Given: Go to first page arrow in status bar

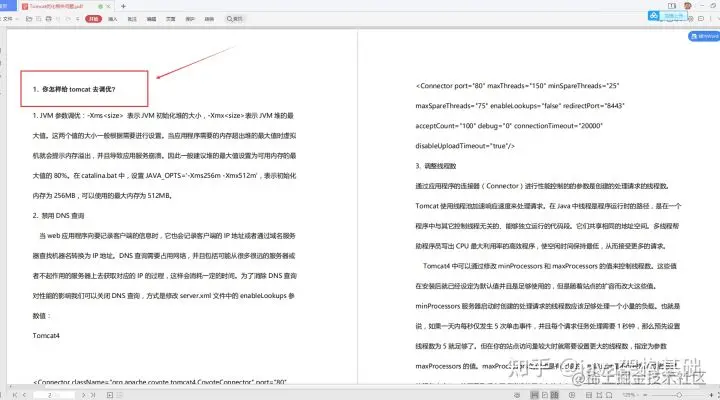Looking at the screenshot, I should (x=15, y=395).
